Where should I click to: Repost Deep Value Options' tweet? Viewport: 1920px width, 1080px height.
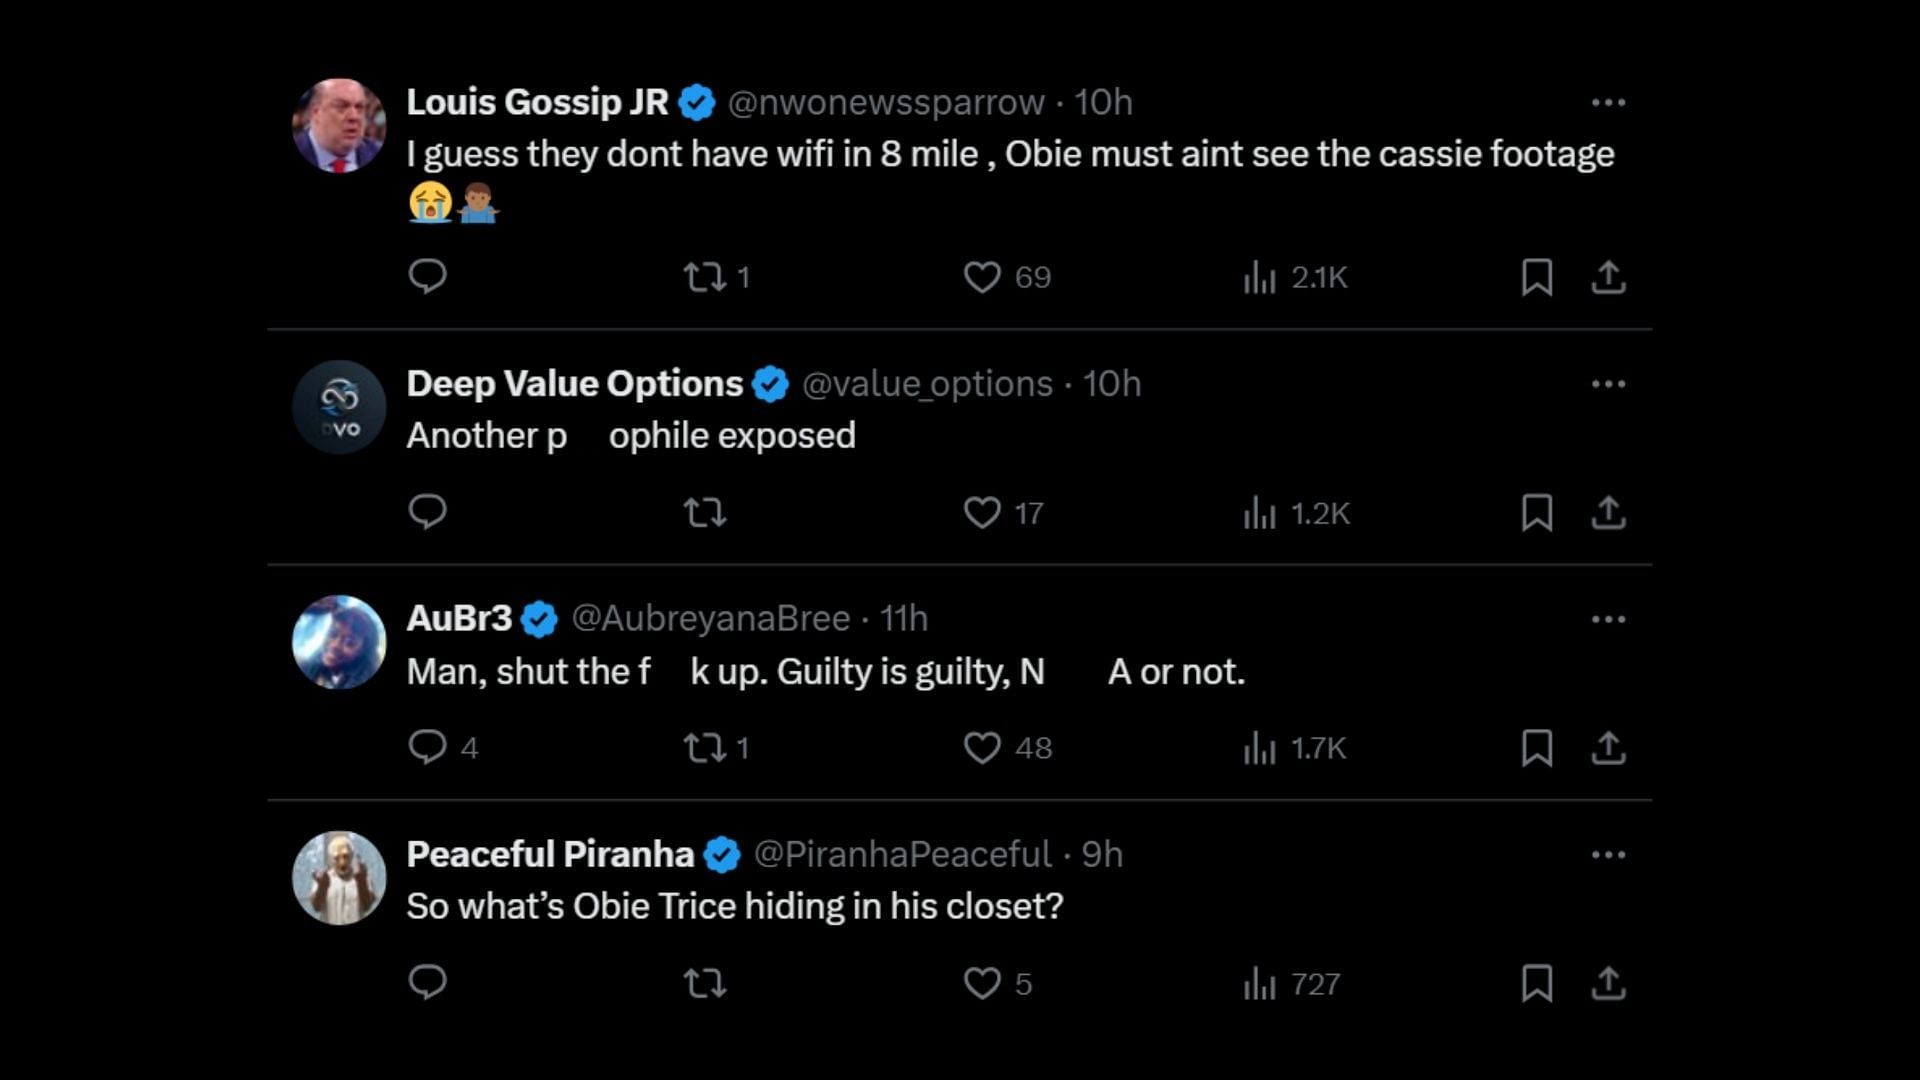[x=705, y=513]
